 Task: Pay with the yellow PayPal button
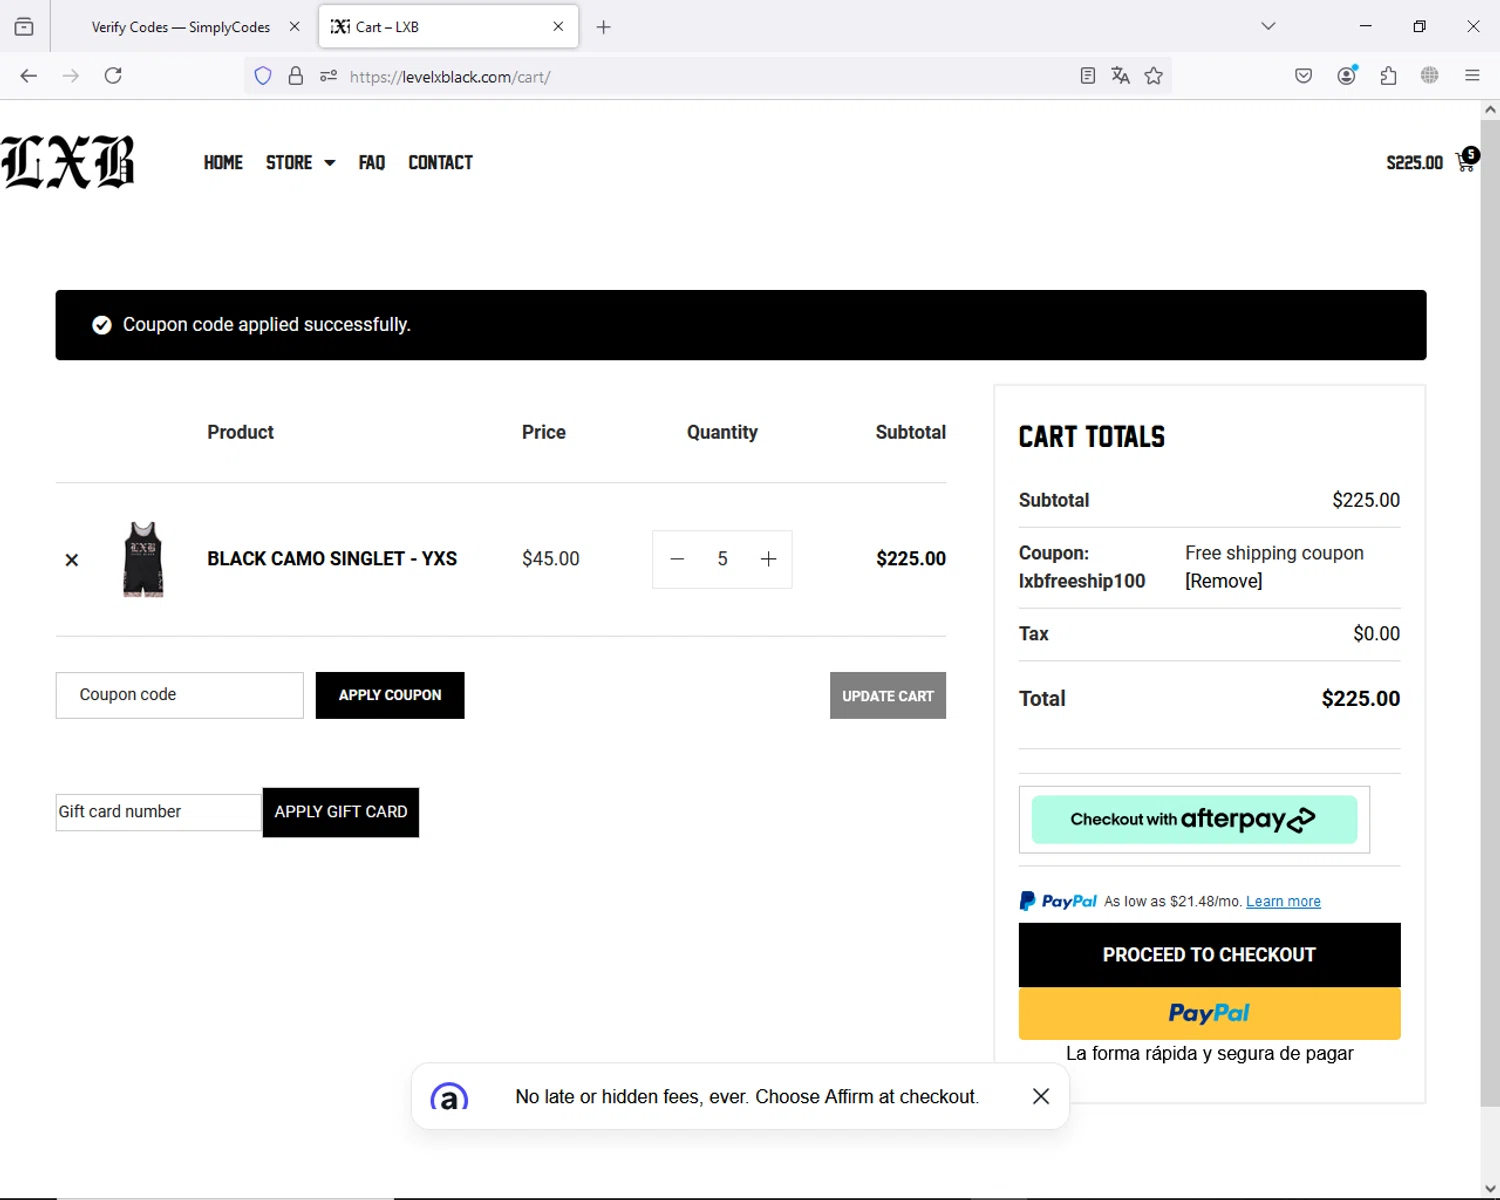(1209, 1014)
